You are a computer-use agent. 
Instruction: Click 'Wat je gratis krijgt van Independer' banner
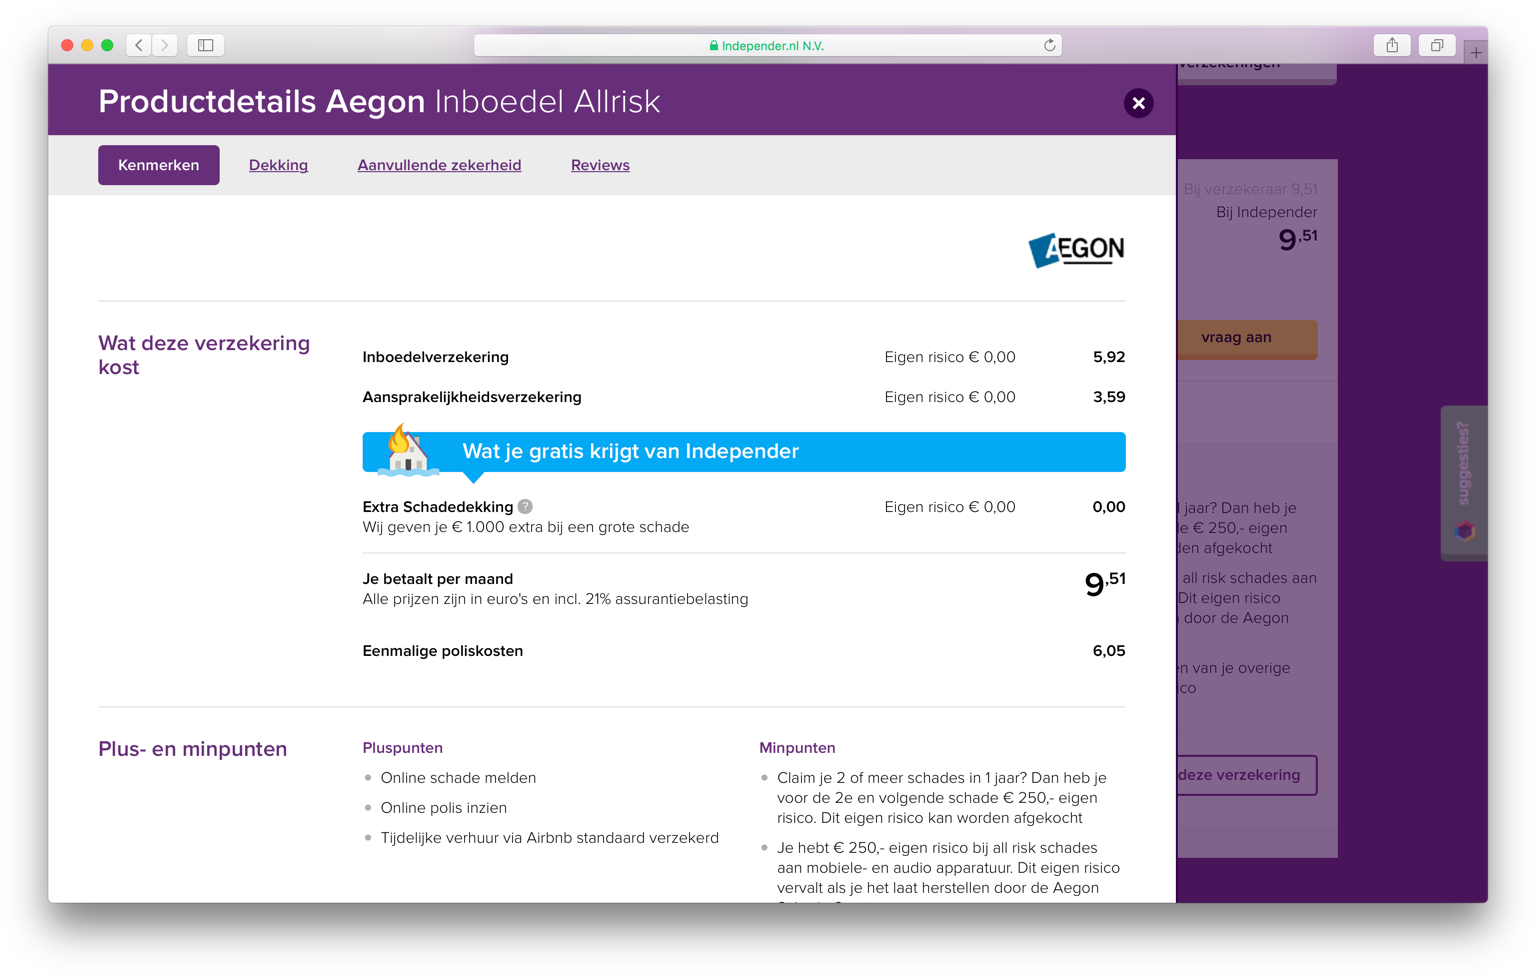pos(743,452)
